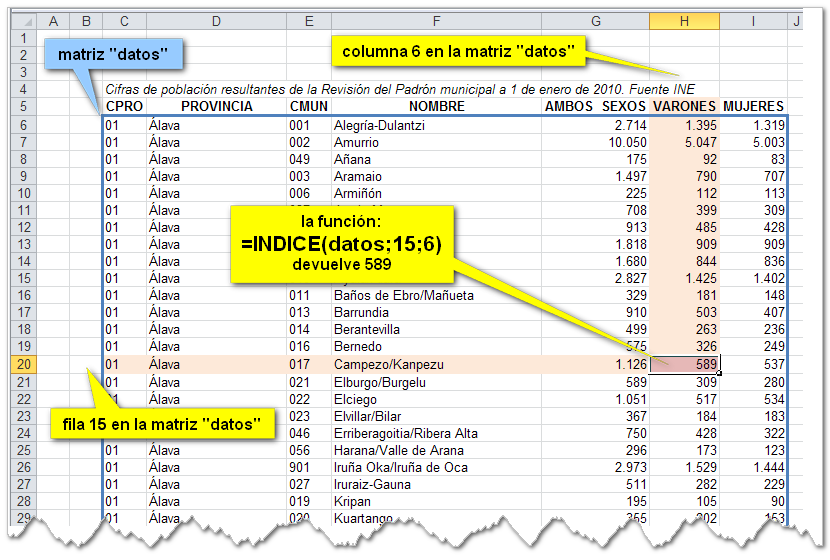This screenshot has height=560, width=830.
Task: Select the column F header
Action: tap(436, 21)
